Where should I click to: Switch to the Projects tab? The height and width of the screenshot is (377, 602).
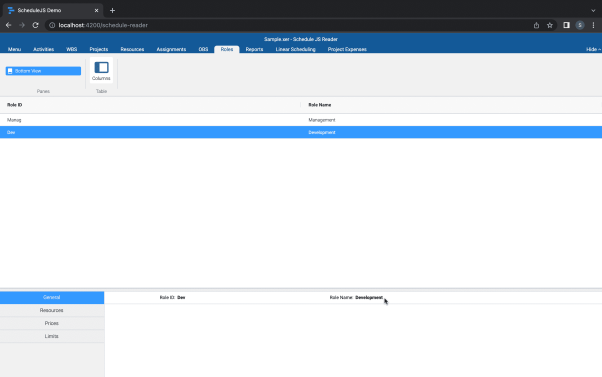point(99,49)
